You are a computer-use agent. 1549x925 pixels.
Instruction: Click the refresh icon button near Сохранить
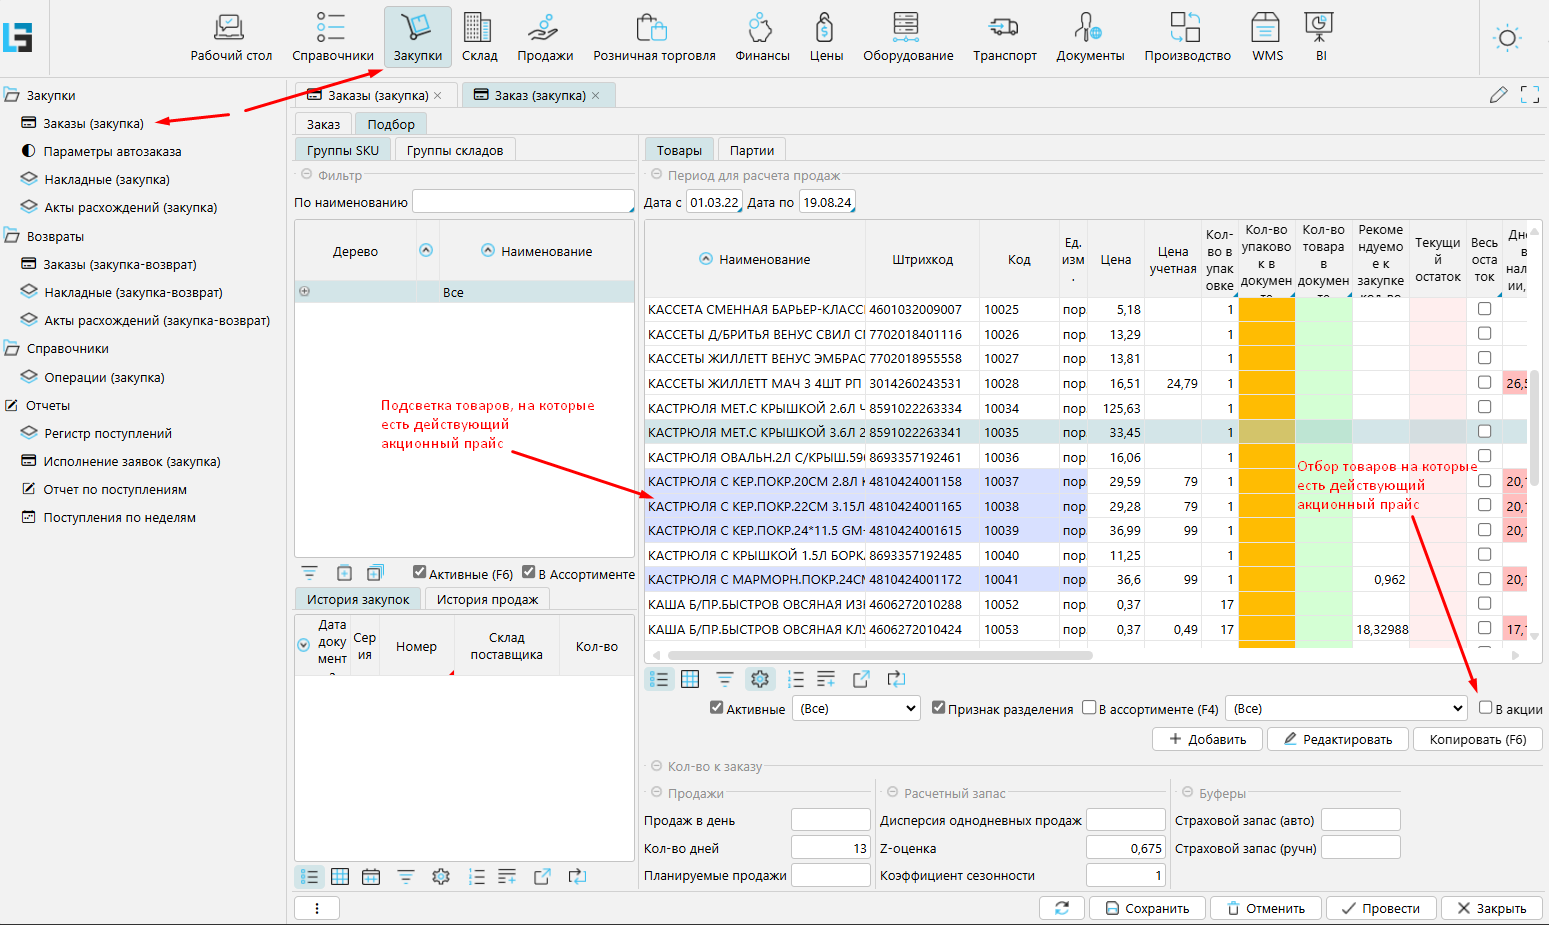point(1061,908)
